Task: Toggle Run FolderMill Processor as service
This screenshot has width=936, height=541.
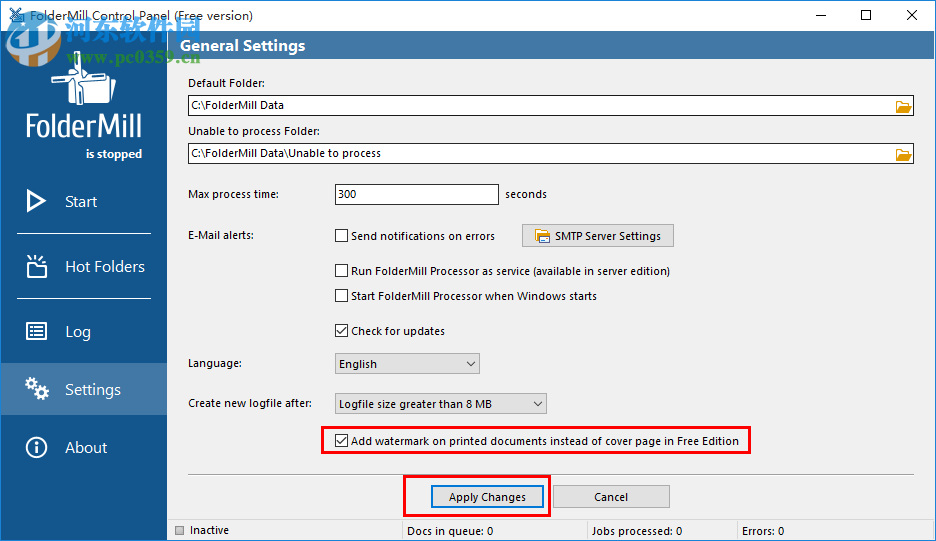Action: (x=342, y=271)
